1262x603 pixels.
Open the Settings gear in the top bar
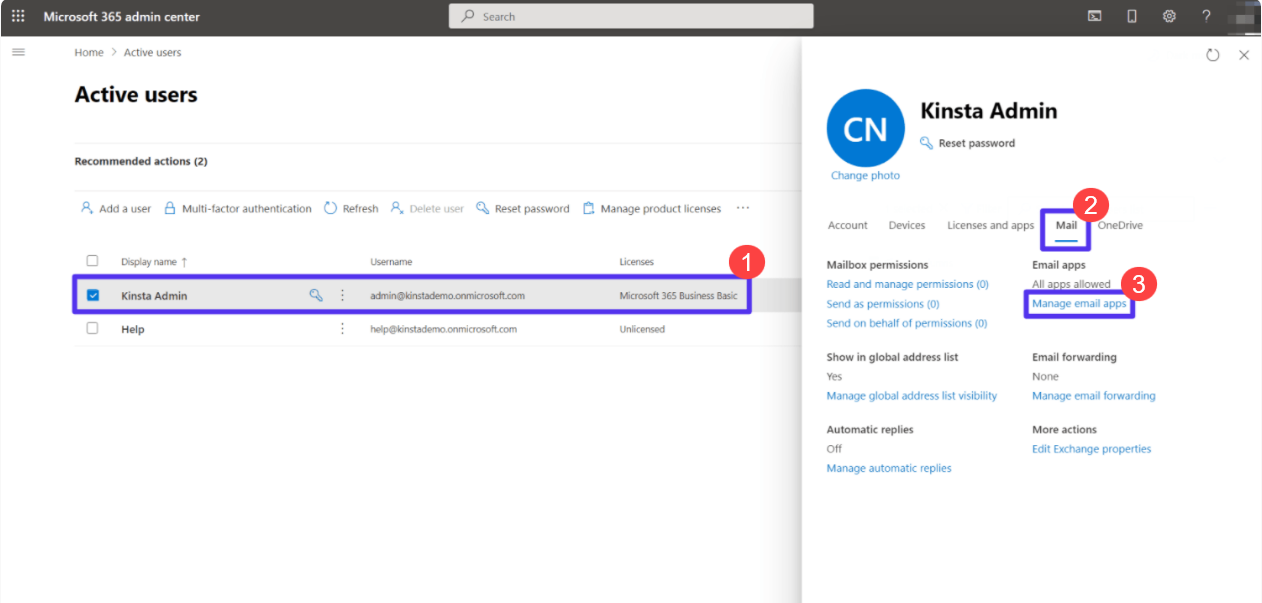1169,16
